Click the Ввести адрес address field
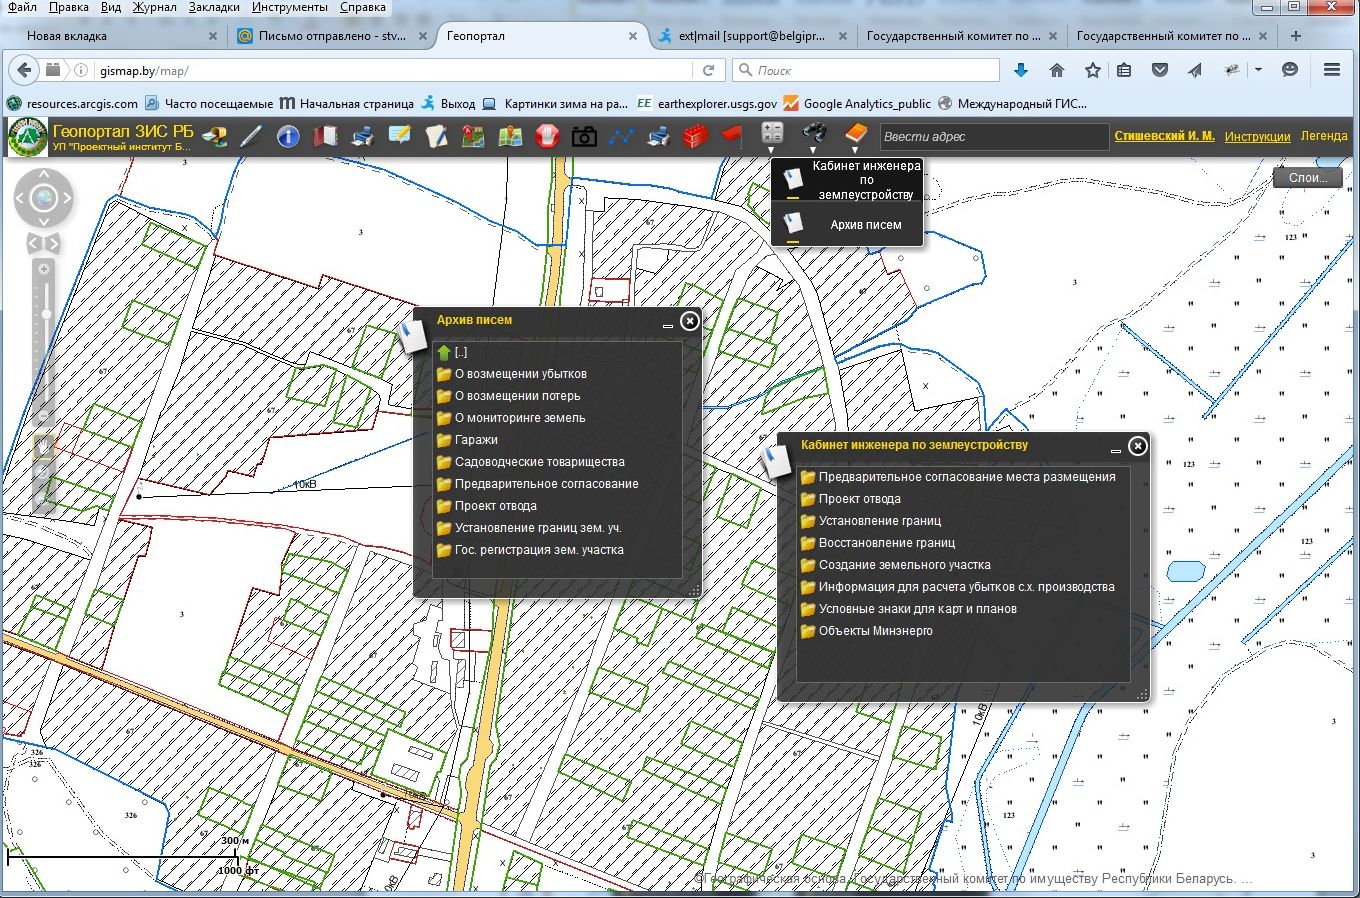This screenshot has height=898, width=1360. (x=994, y=136)
